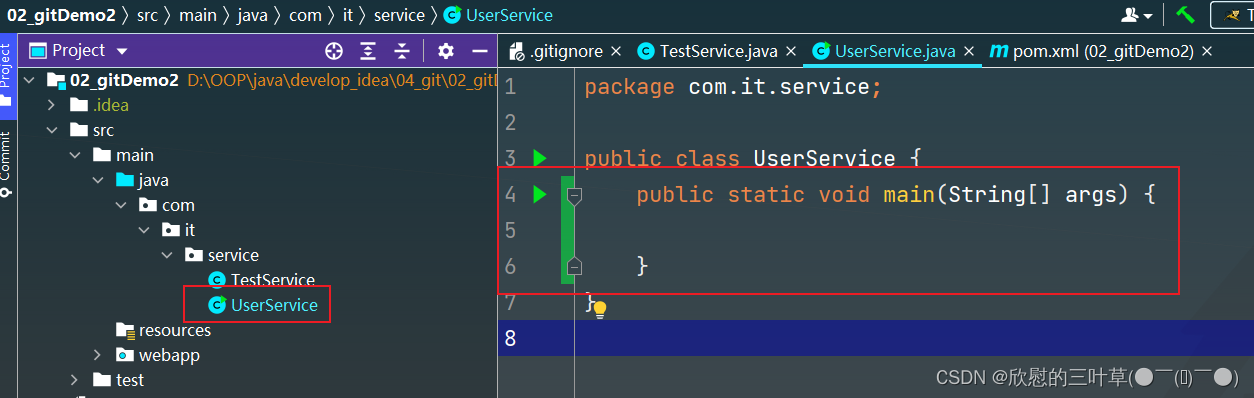1254x398 pixels.
Task: Select UserService in the project tree
Action: [x=274, y=305]
